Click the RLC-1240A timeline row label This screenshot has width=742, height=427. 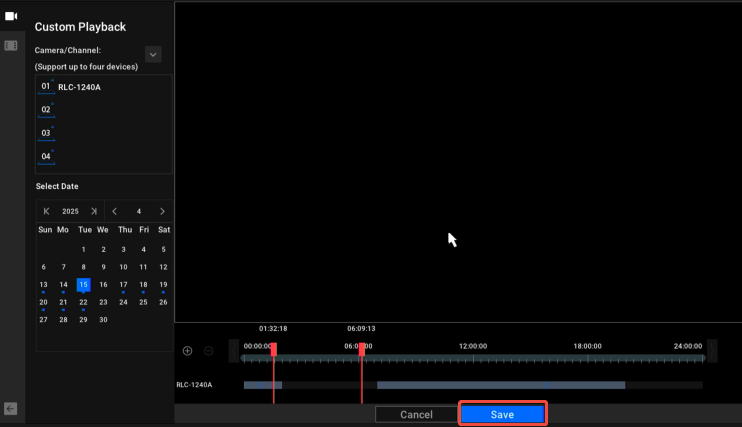point(194,385)
